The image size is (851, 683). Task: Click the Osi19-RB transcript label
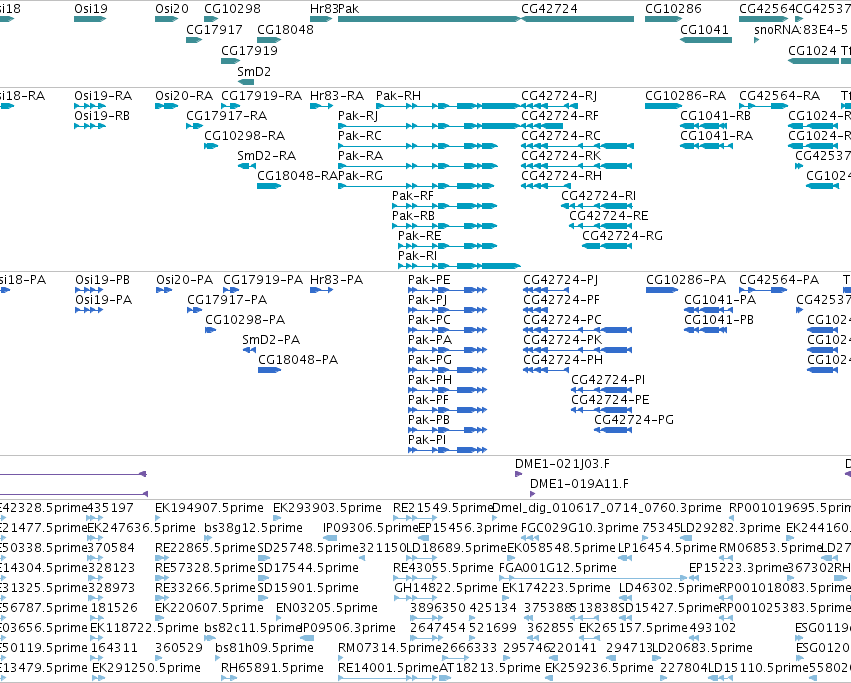(x=102, y=116)
